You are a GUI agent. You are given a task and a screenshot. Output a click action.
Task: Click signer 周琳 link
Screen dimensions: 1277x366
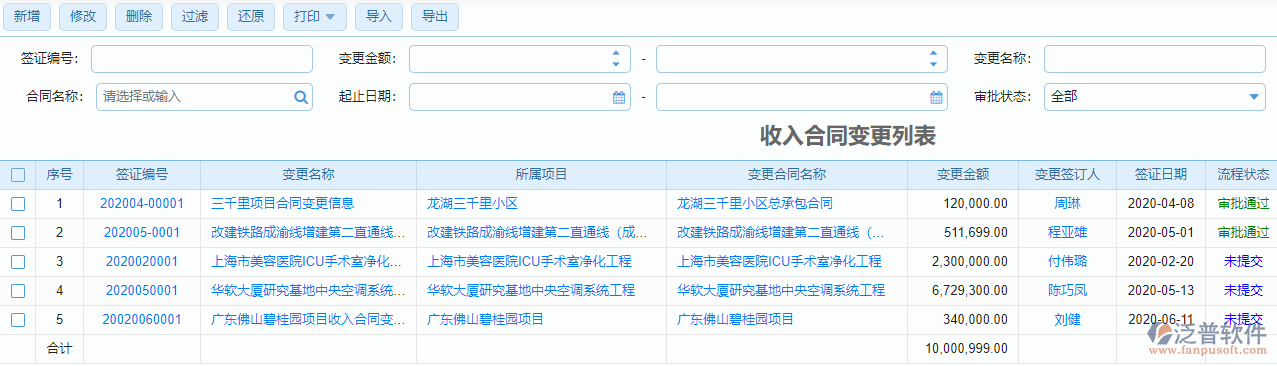tap(1067, 204)
